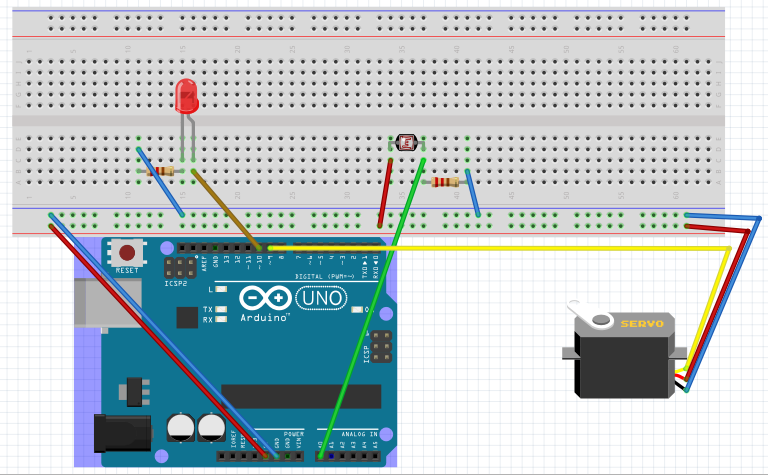Image resolution: width=768 pixels, height=475 pixels.
Task: Select the short blue wire next to the LED resistor
Action: 160,182
